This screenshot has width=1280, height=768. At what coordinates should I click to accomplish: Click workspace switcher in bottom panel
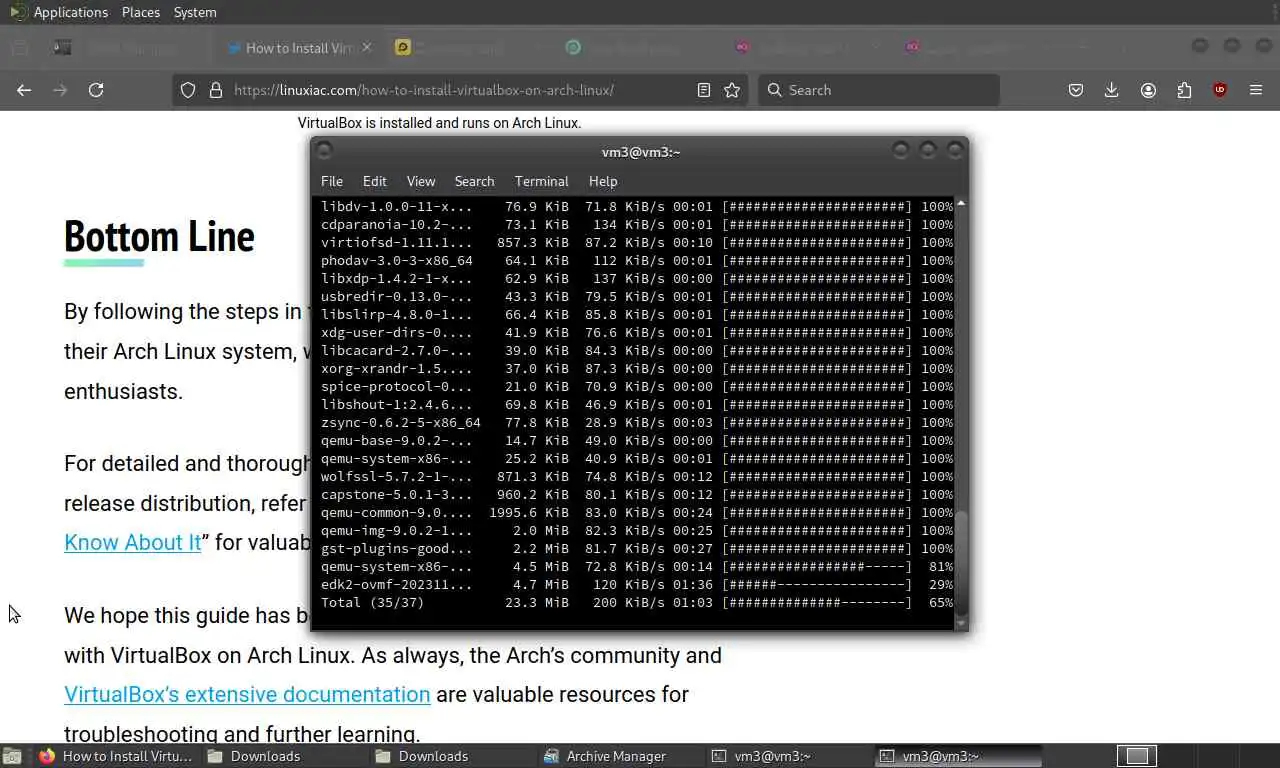coord(1137,756)
